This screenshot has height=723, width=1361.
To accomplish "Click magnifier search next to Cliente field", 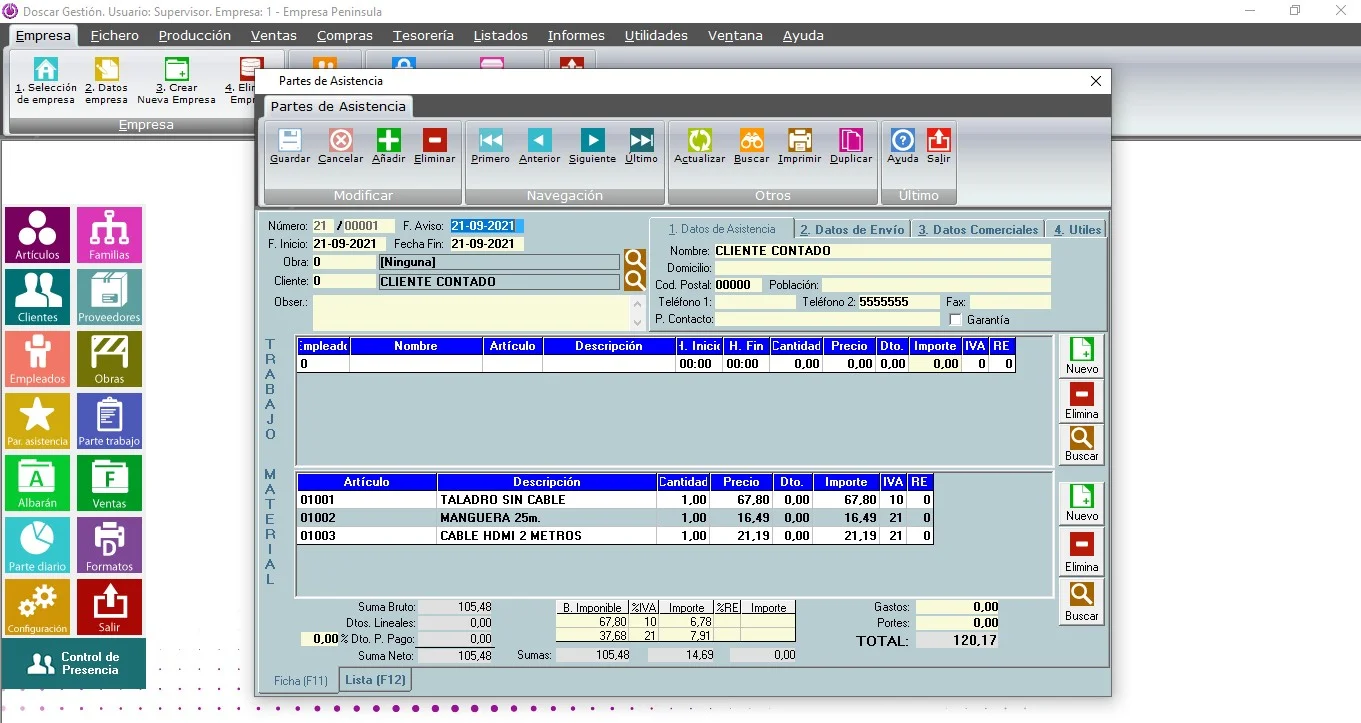I will (634, 281).
